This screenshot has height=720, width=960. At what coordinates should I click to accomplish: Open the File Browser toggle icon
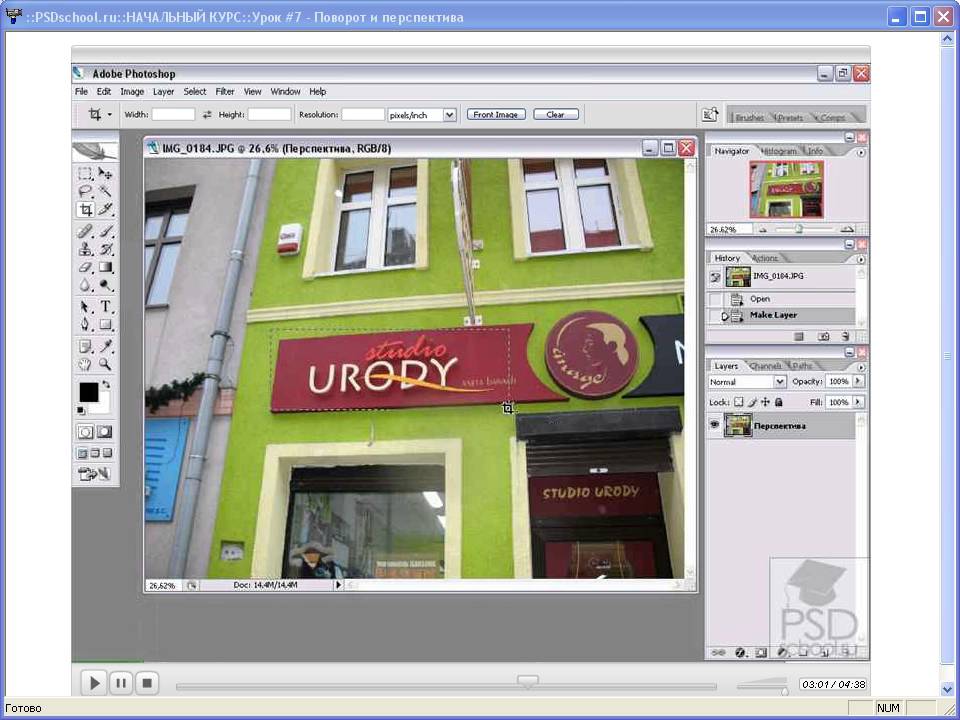(x=710, y=114)
